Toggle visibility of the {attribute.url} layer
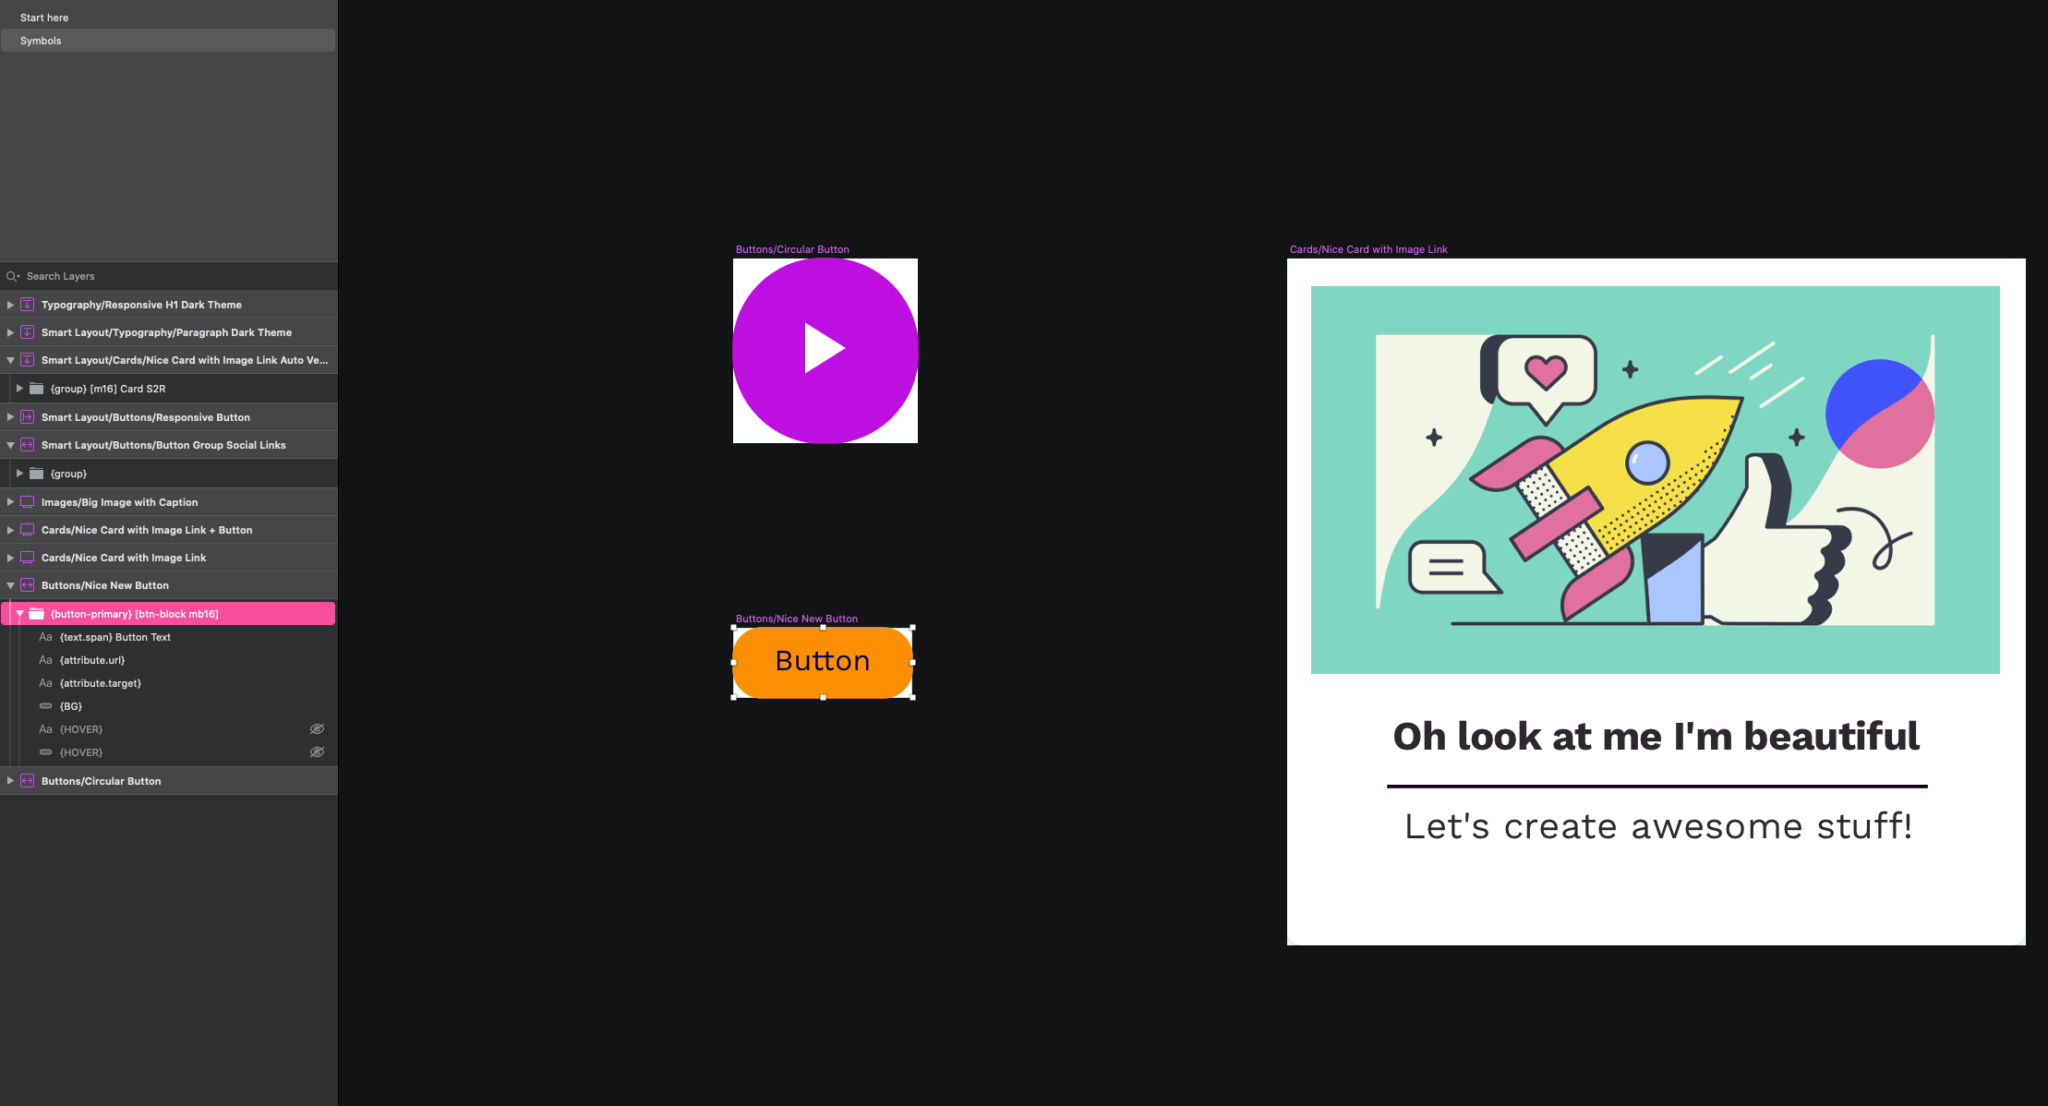 click(x=317, y=660)
